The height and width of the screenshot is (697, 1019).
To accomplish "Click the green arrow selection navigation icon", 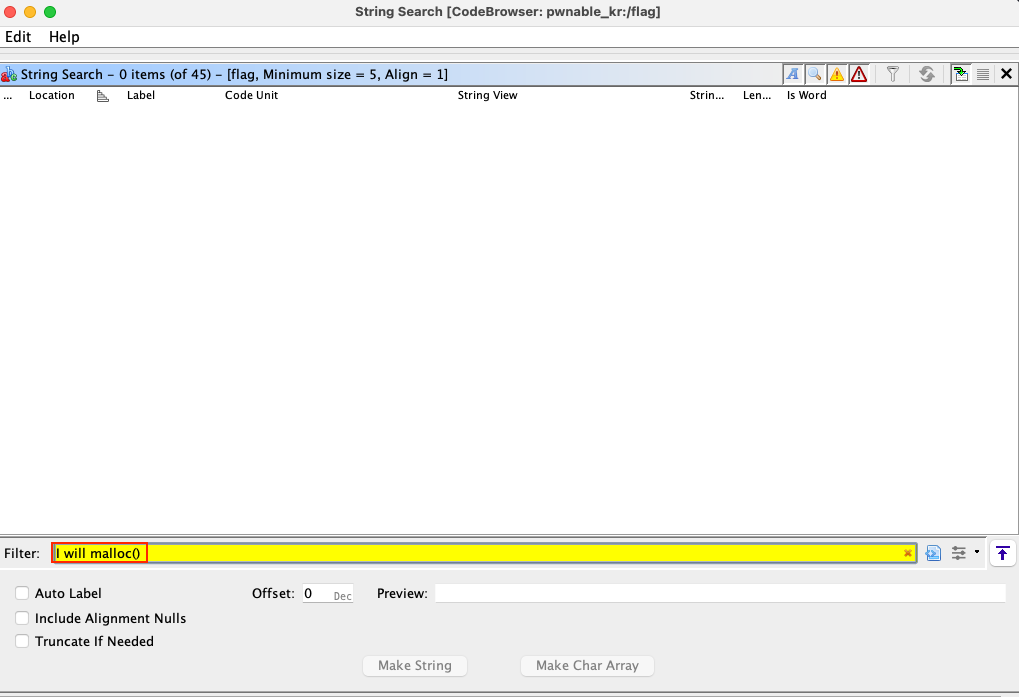I will [x=961, y=74].
